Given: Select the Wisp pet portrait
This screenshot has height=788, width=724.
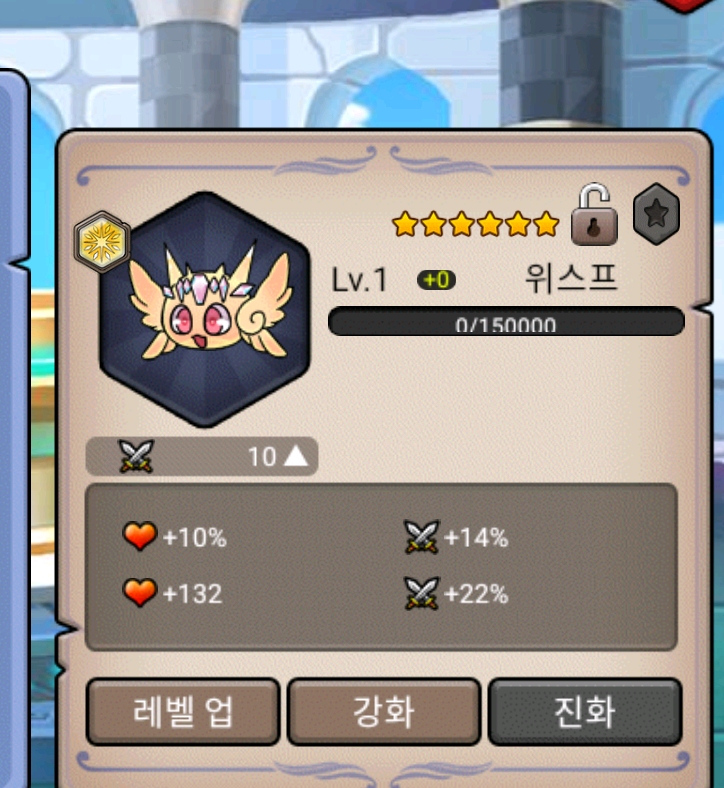Looking at the screenshot, I should click(x=205, y=310).
